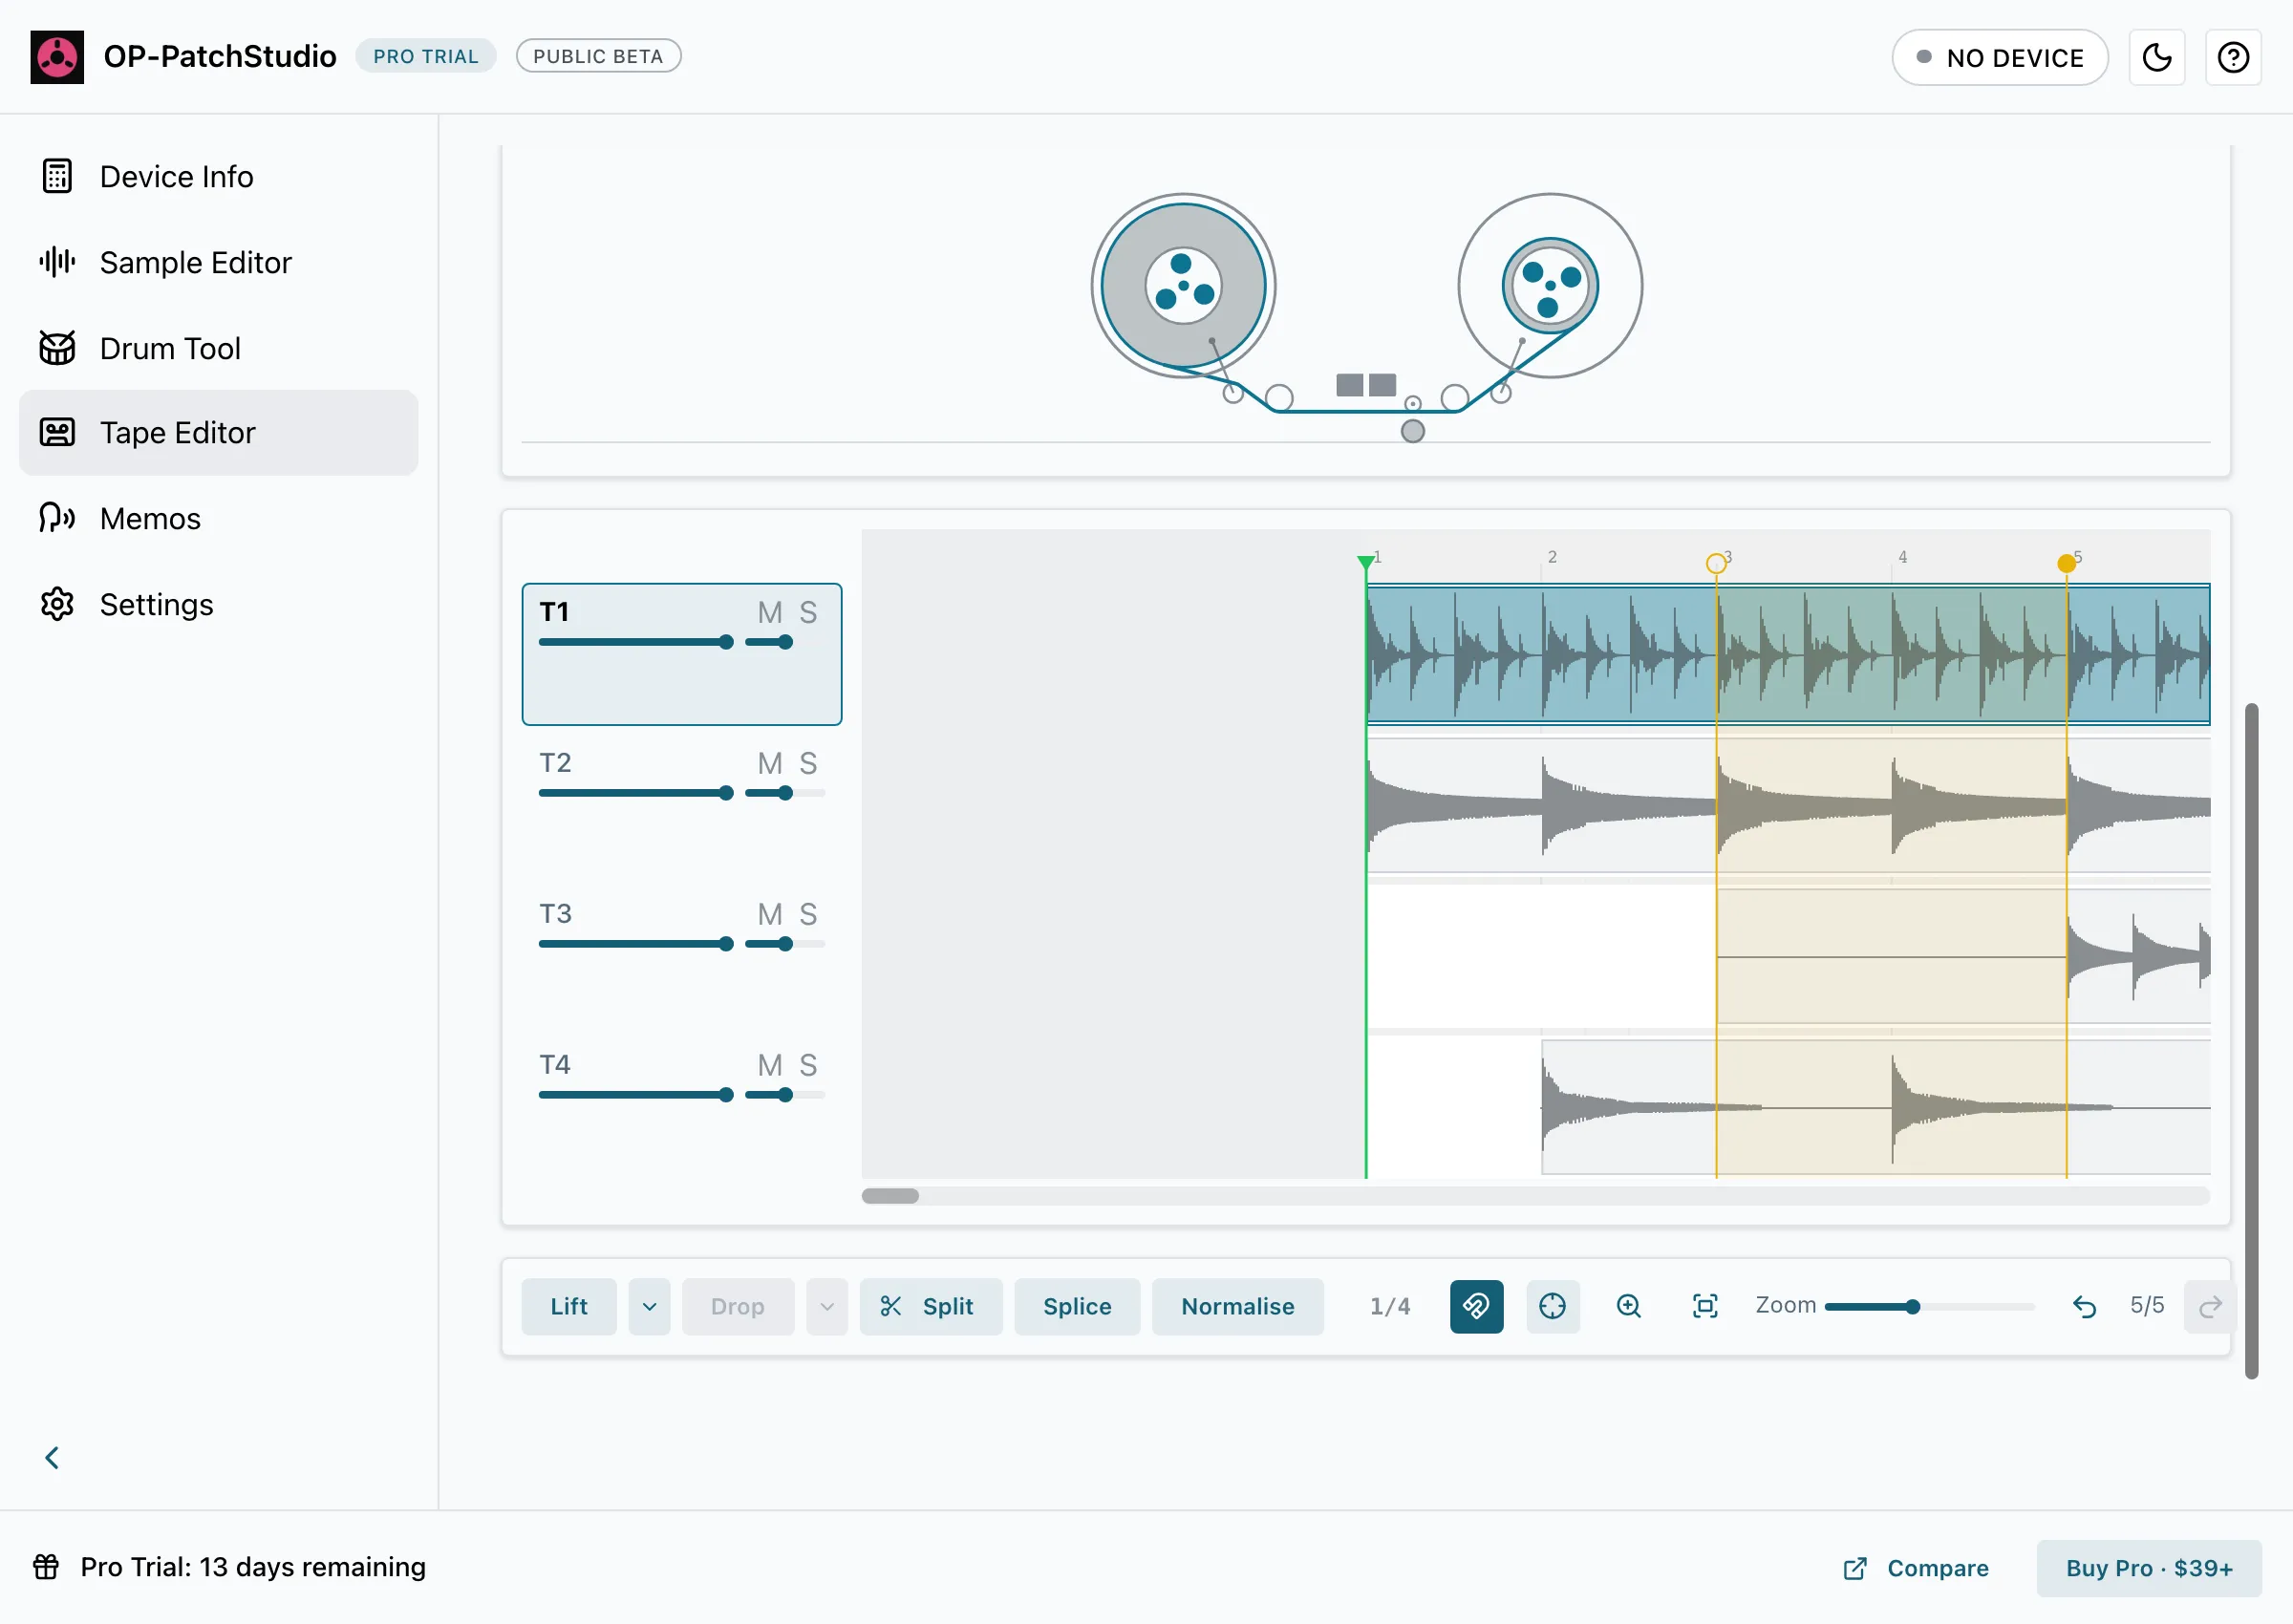This screenshot has width=2293, height=1624.
Task: Solo track T3 with S
Action: coord(808,914)
